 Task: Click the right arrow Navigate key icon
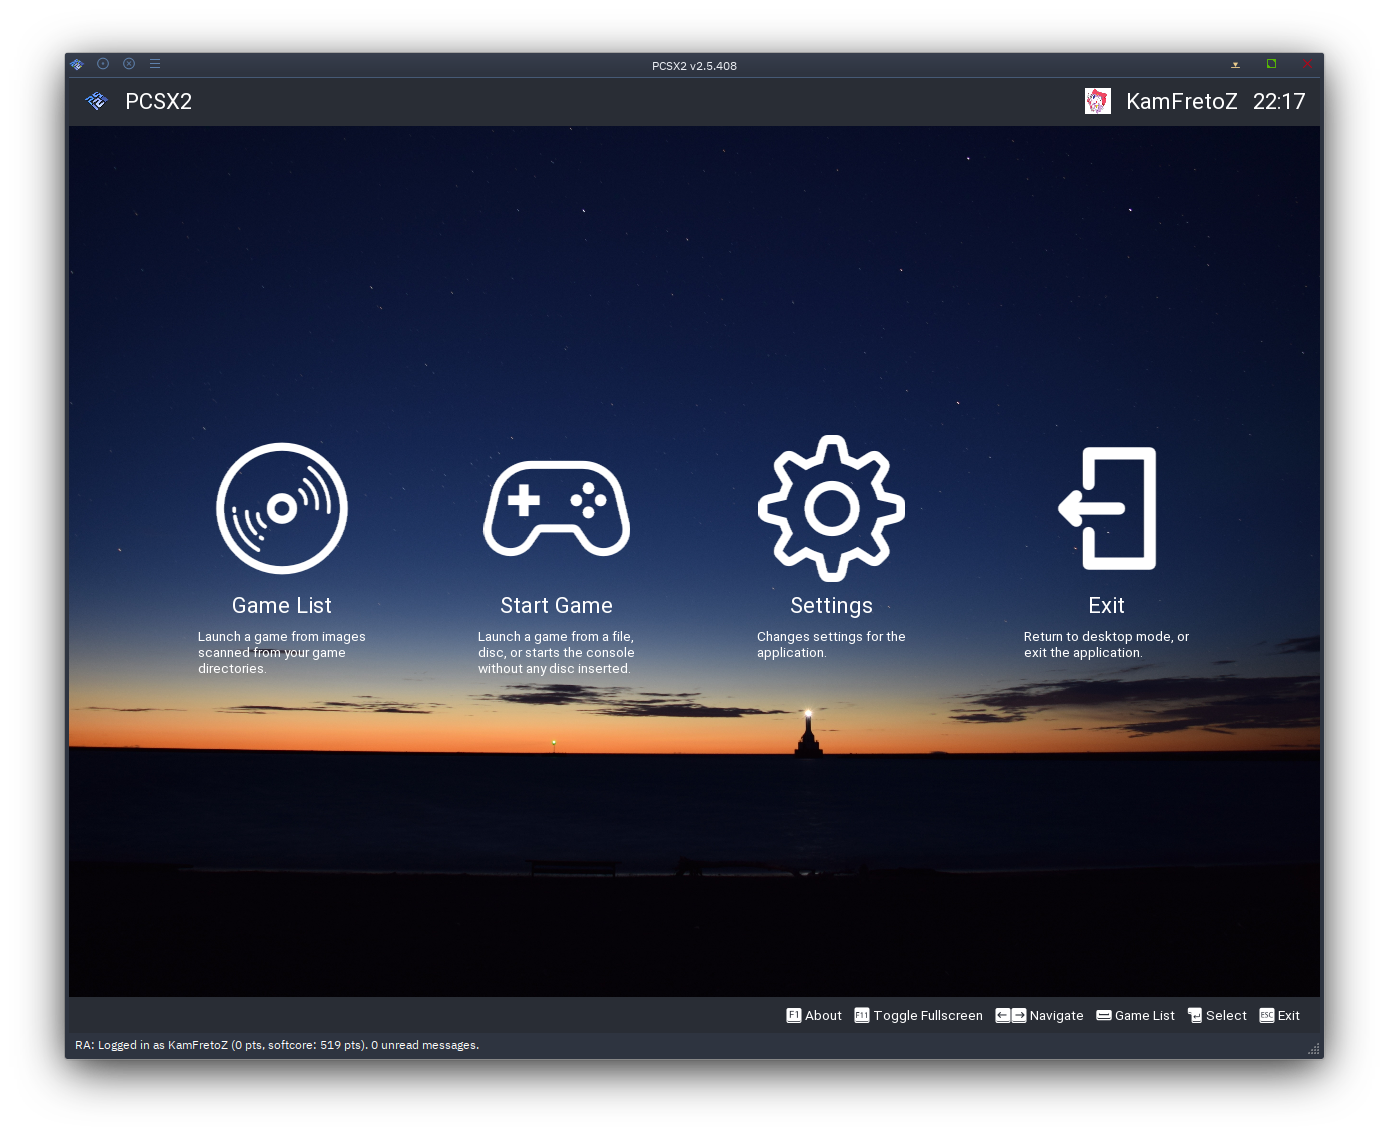1019,1015
